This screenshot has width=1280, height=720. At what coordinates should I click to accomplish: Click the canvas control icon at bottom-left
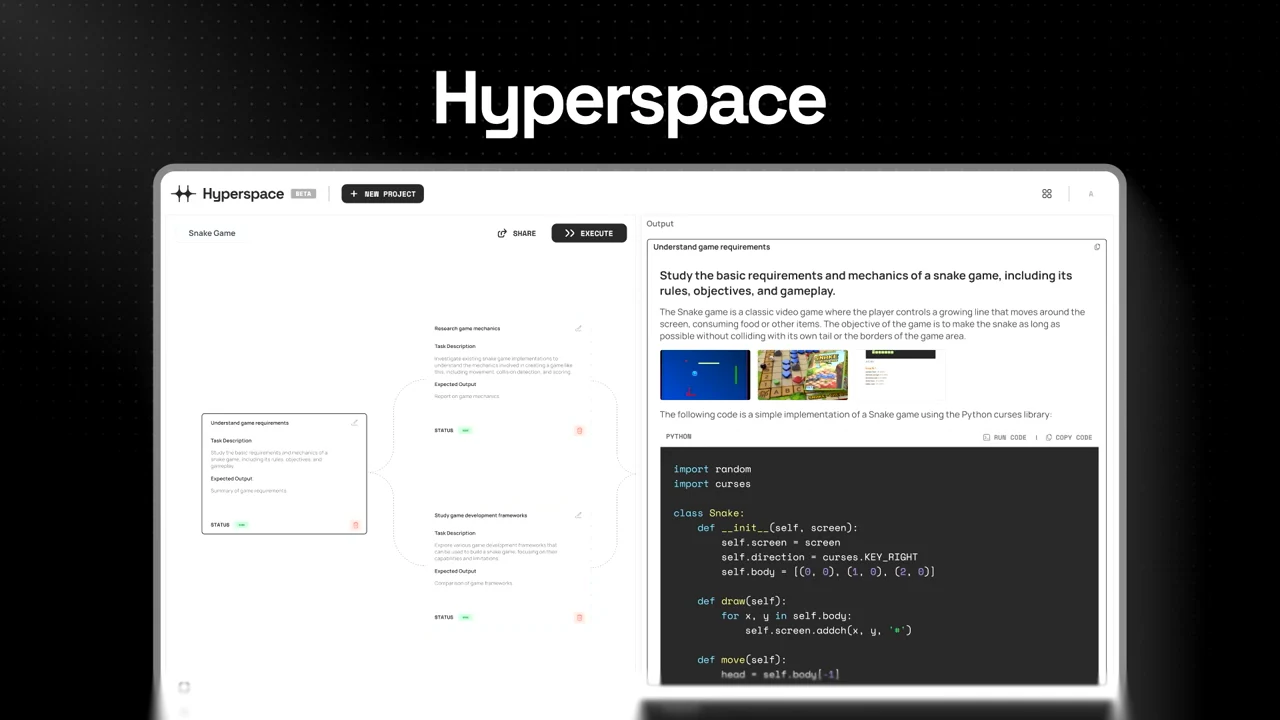click(x=184, y=687)
